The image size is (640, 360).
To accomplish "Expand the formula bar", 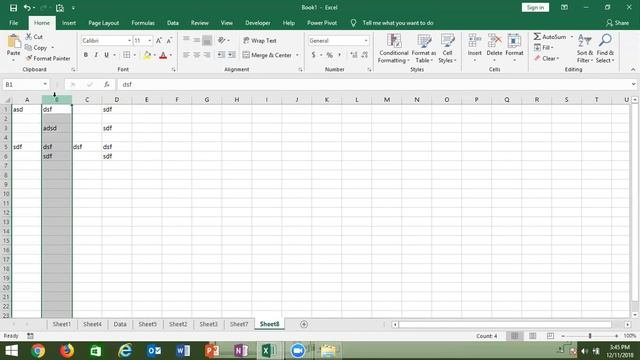I will point(633,84).
